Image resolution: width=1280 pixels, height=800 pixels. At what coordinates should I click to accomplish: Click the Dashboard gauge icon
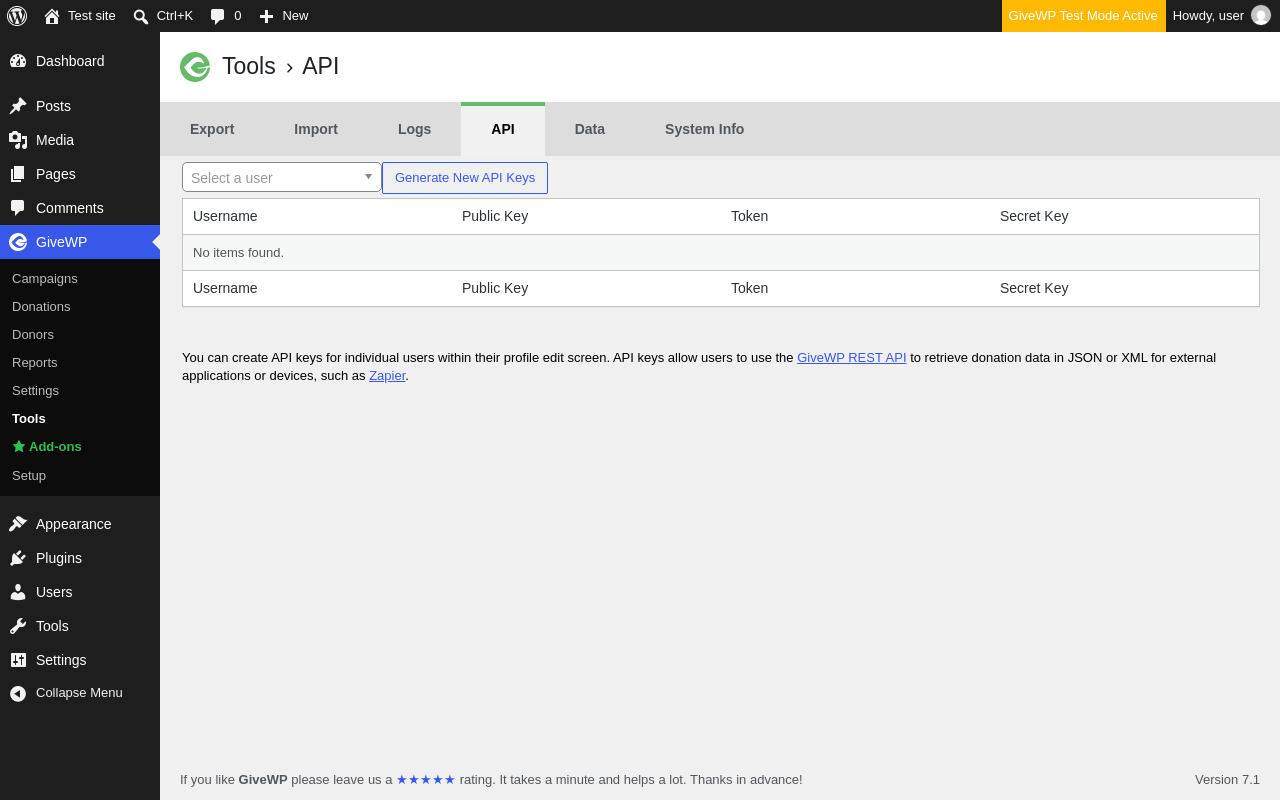18,61
